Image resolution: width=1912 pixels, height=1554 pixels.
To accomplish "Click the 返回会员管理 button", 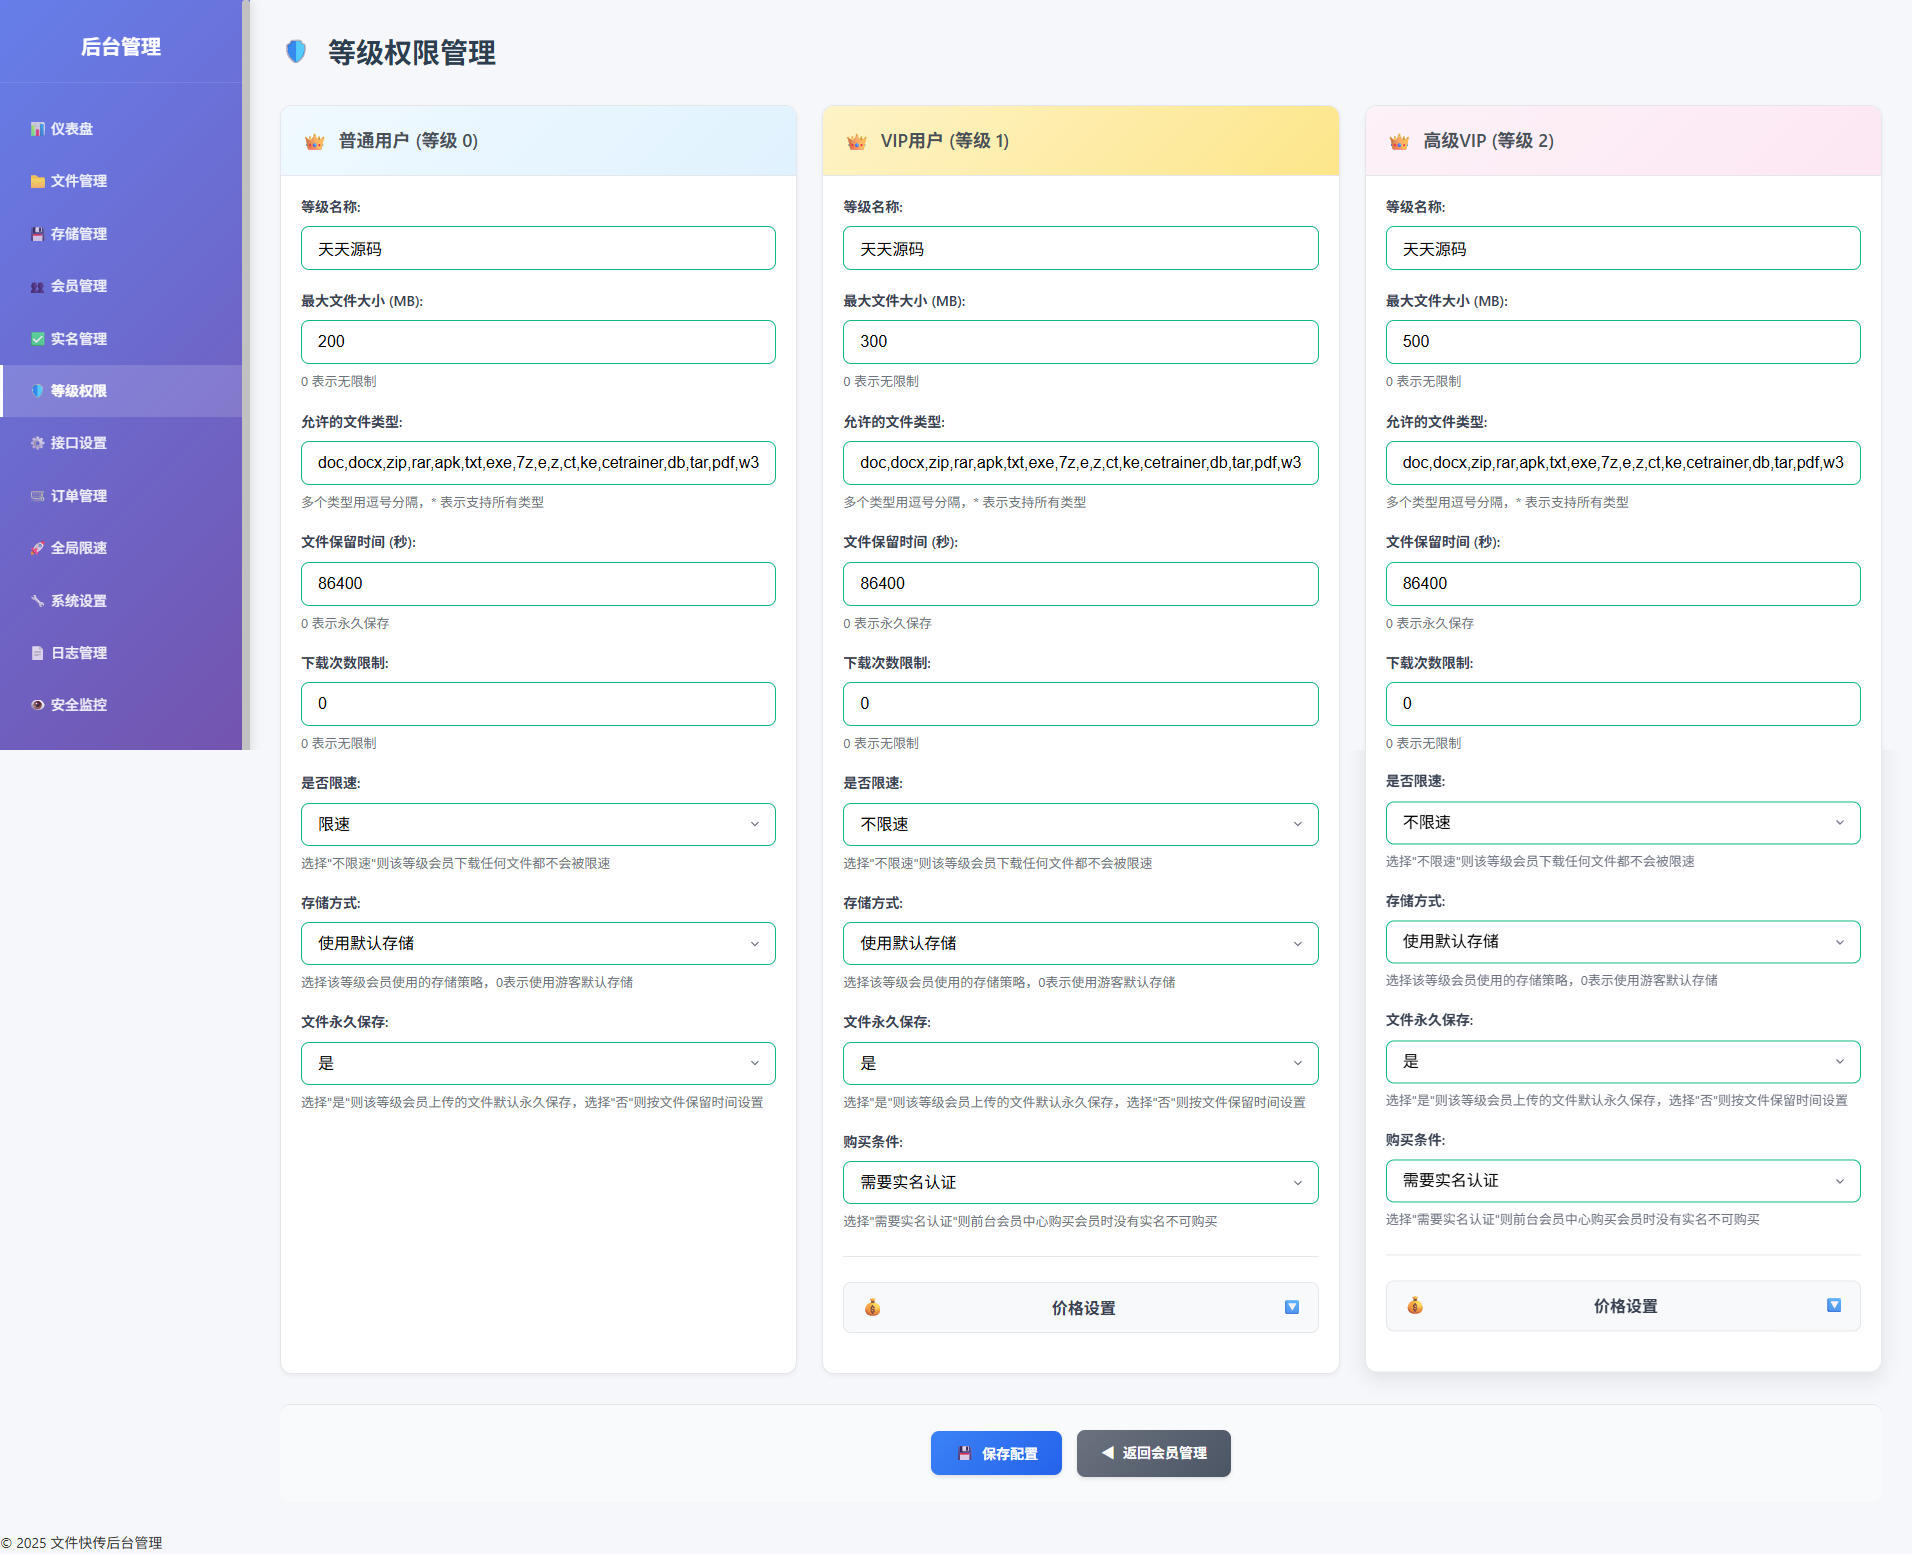I will tap(1153, 1453).
